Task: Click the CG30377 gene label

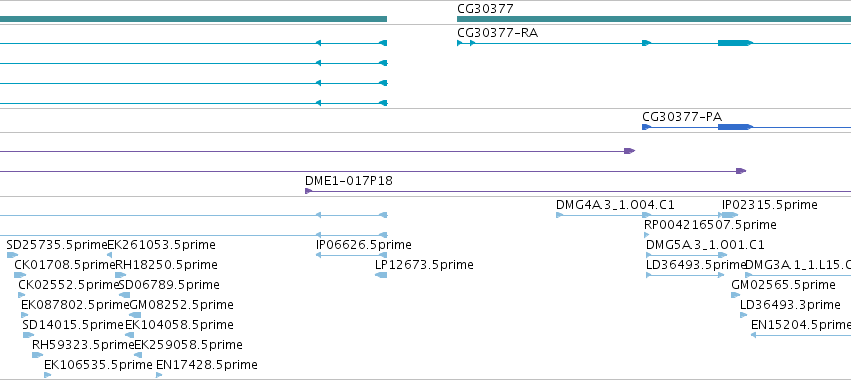Action: coord(485,8)
